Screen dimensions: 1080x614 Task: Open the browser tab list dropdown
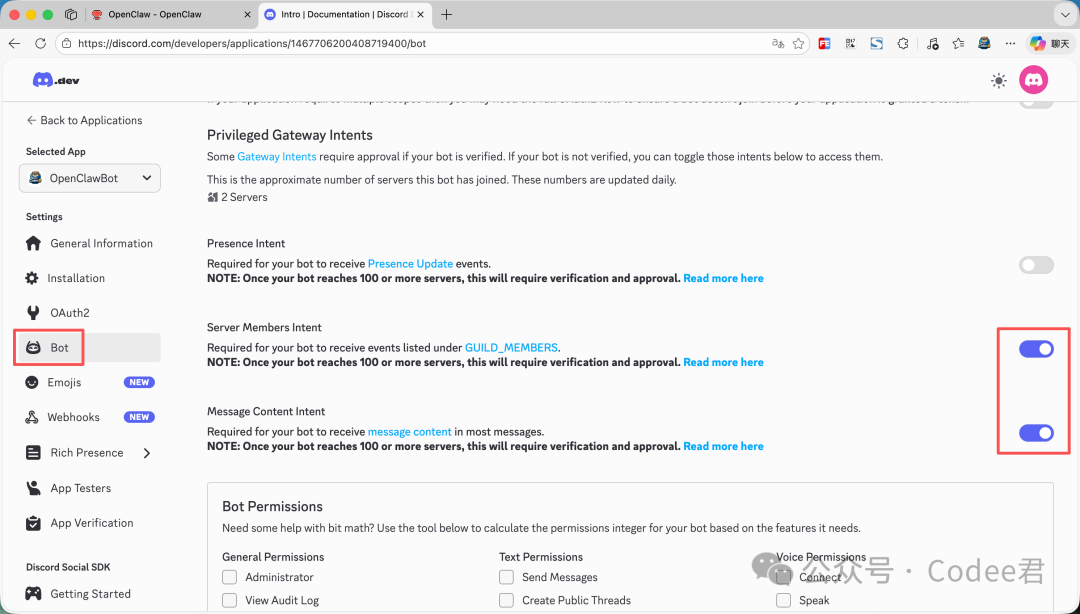[1066, 14]
